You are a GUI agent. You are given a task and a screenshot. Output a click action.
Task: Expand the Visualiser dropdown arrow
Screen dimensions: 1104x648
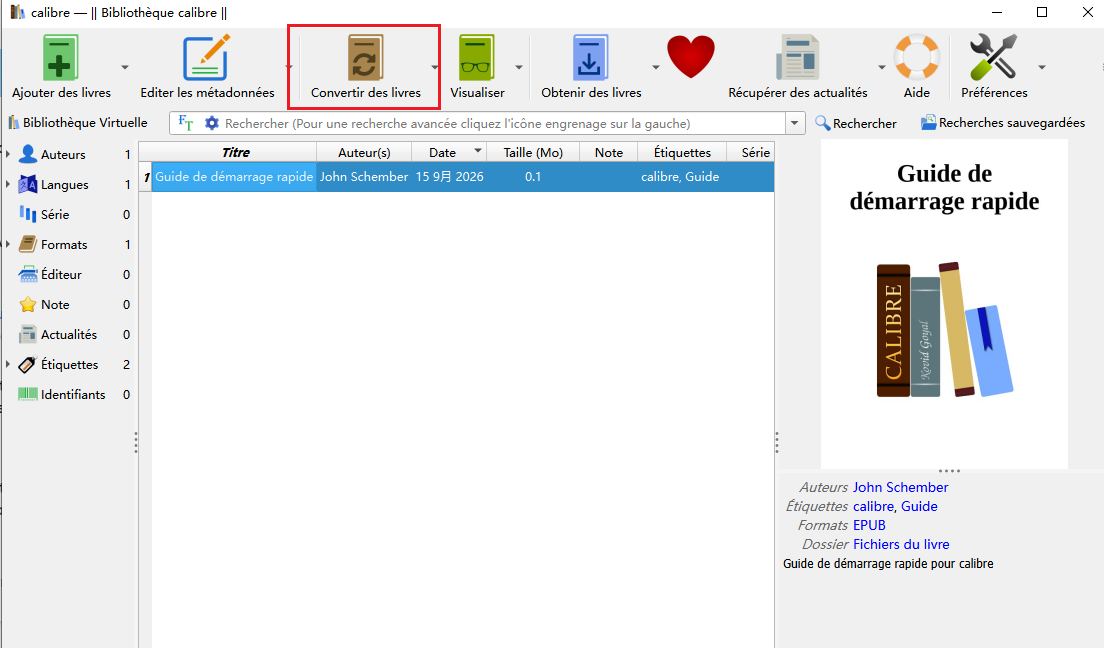pos(519,68)
